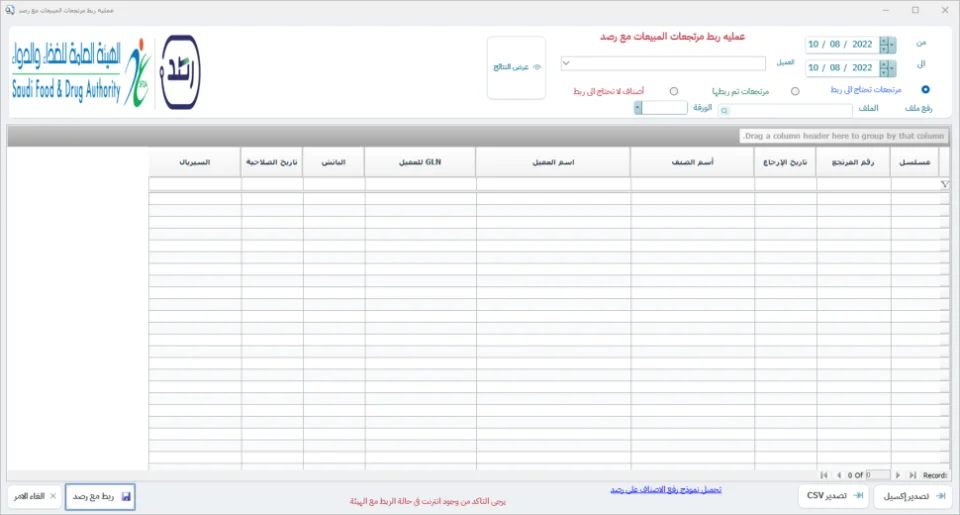Viewport: 960px width, 515px height.
Task: Sort by تاريخ الإرجاع column header
Action: [785, 162]
